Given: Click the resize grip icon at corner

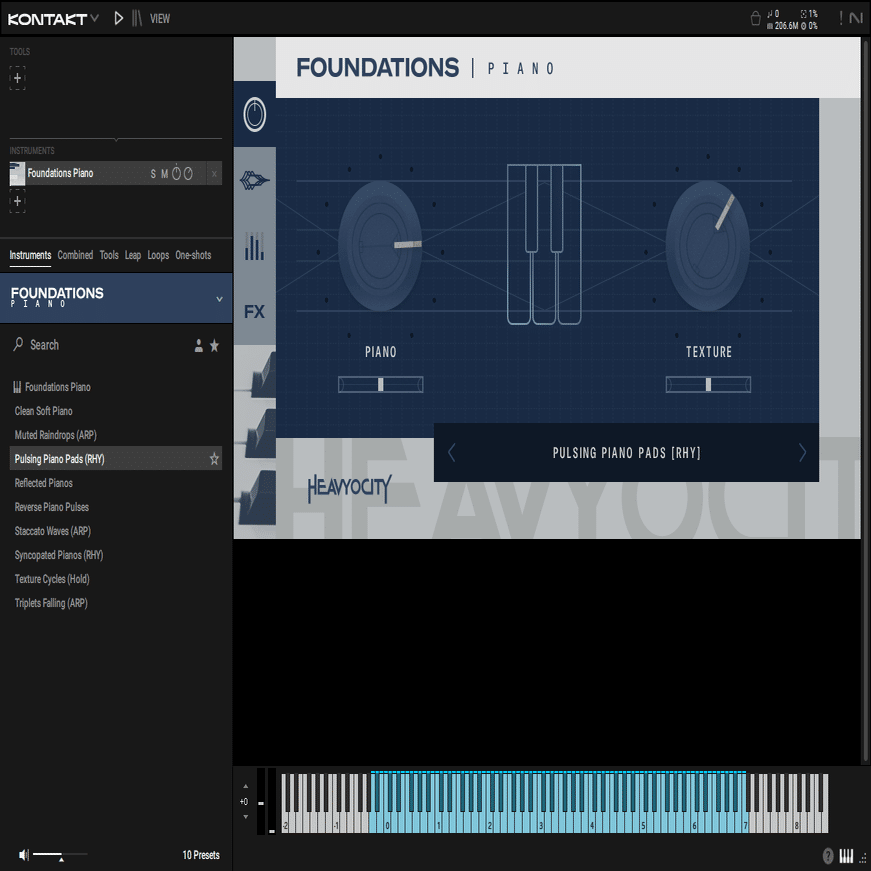Looking at the screenshot, I should (x=863, y=858).
